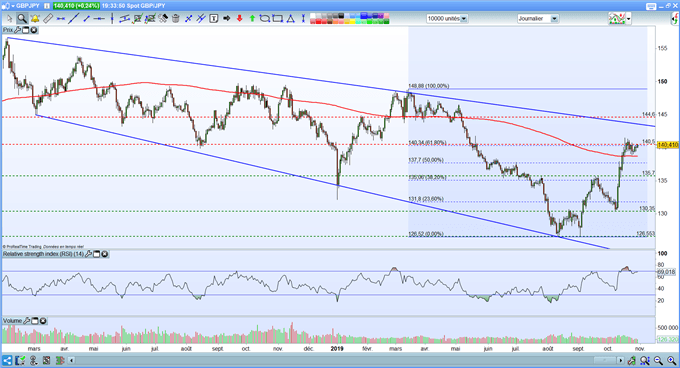This screenshot has height=368, width=680.
Task: Zoom out with the minus magnifier
Action: (658, 360)
